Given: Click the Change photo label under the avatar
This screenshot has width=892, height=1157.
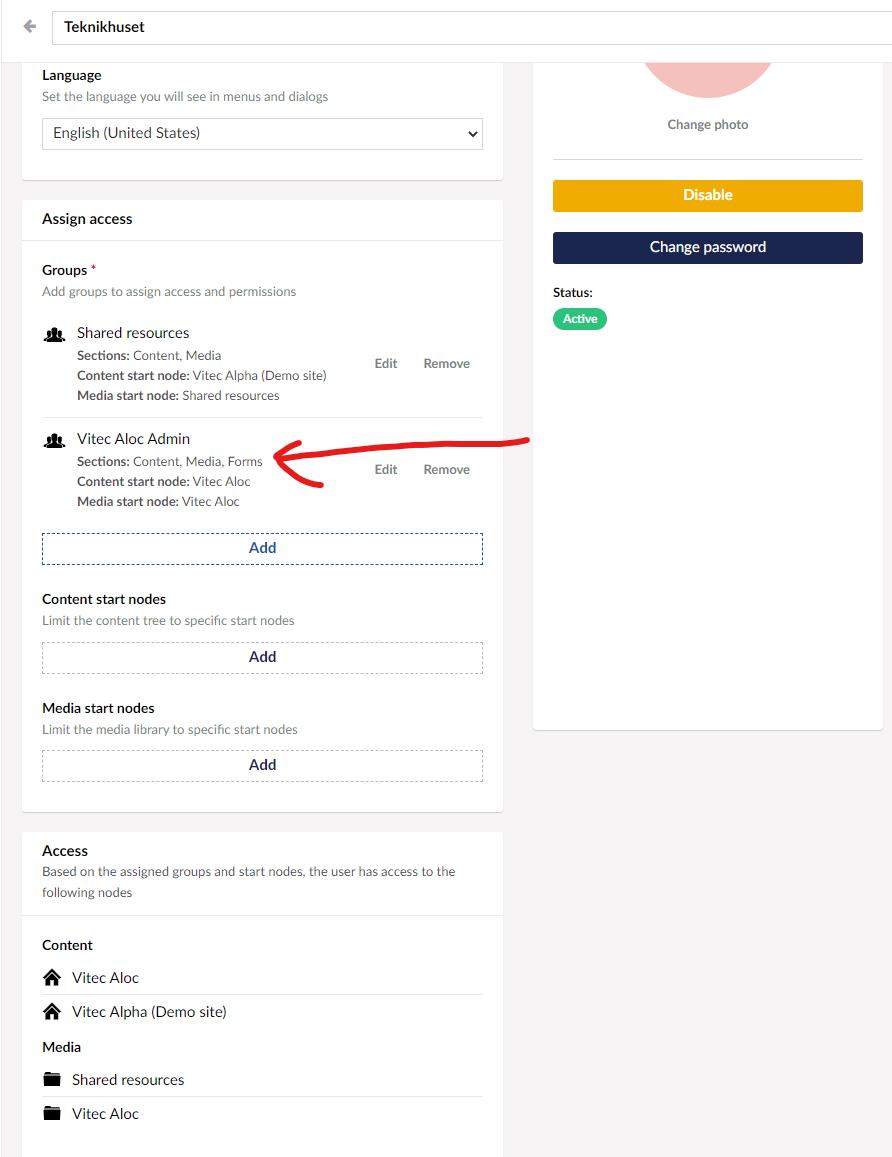Looking at the screenshot, I should (x=707, y=124).
